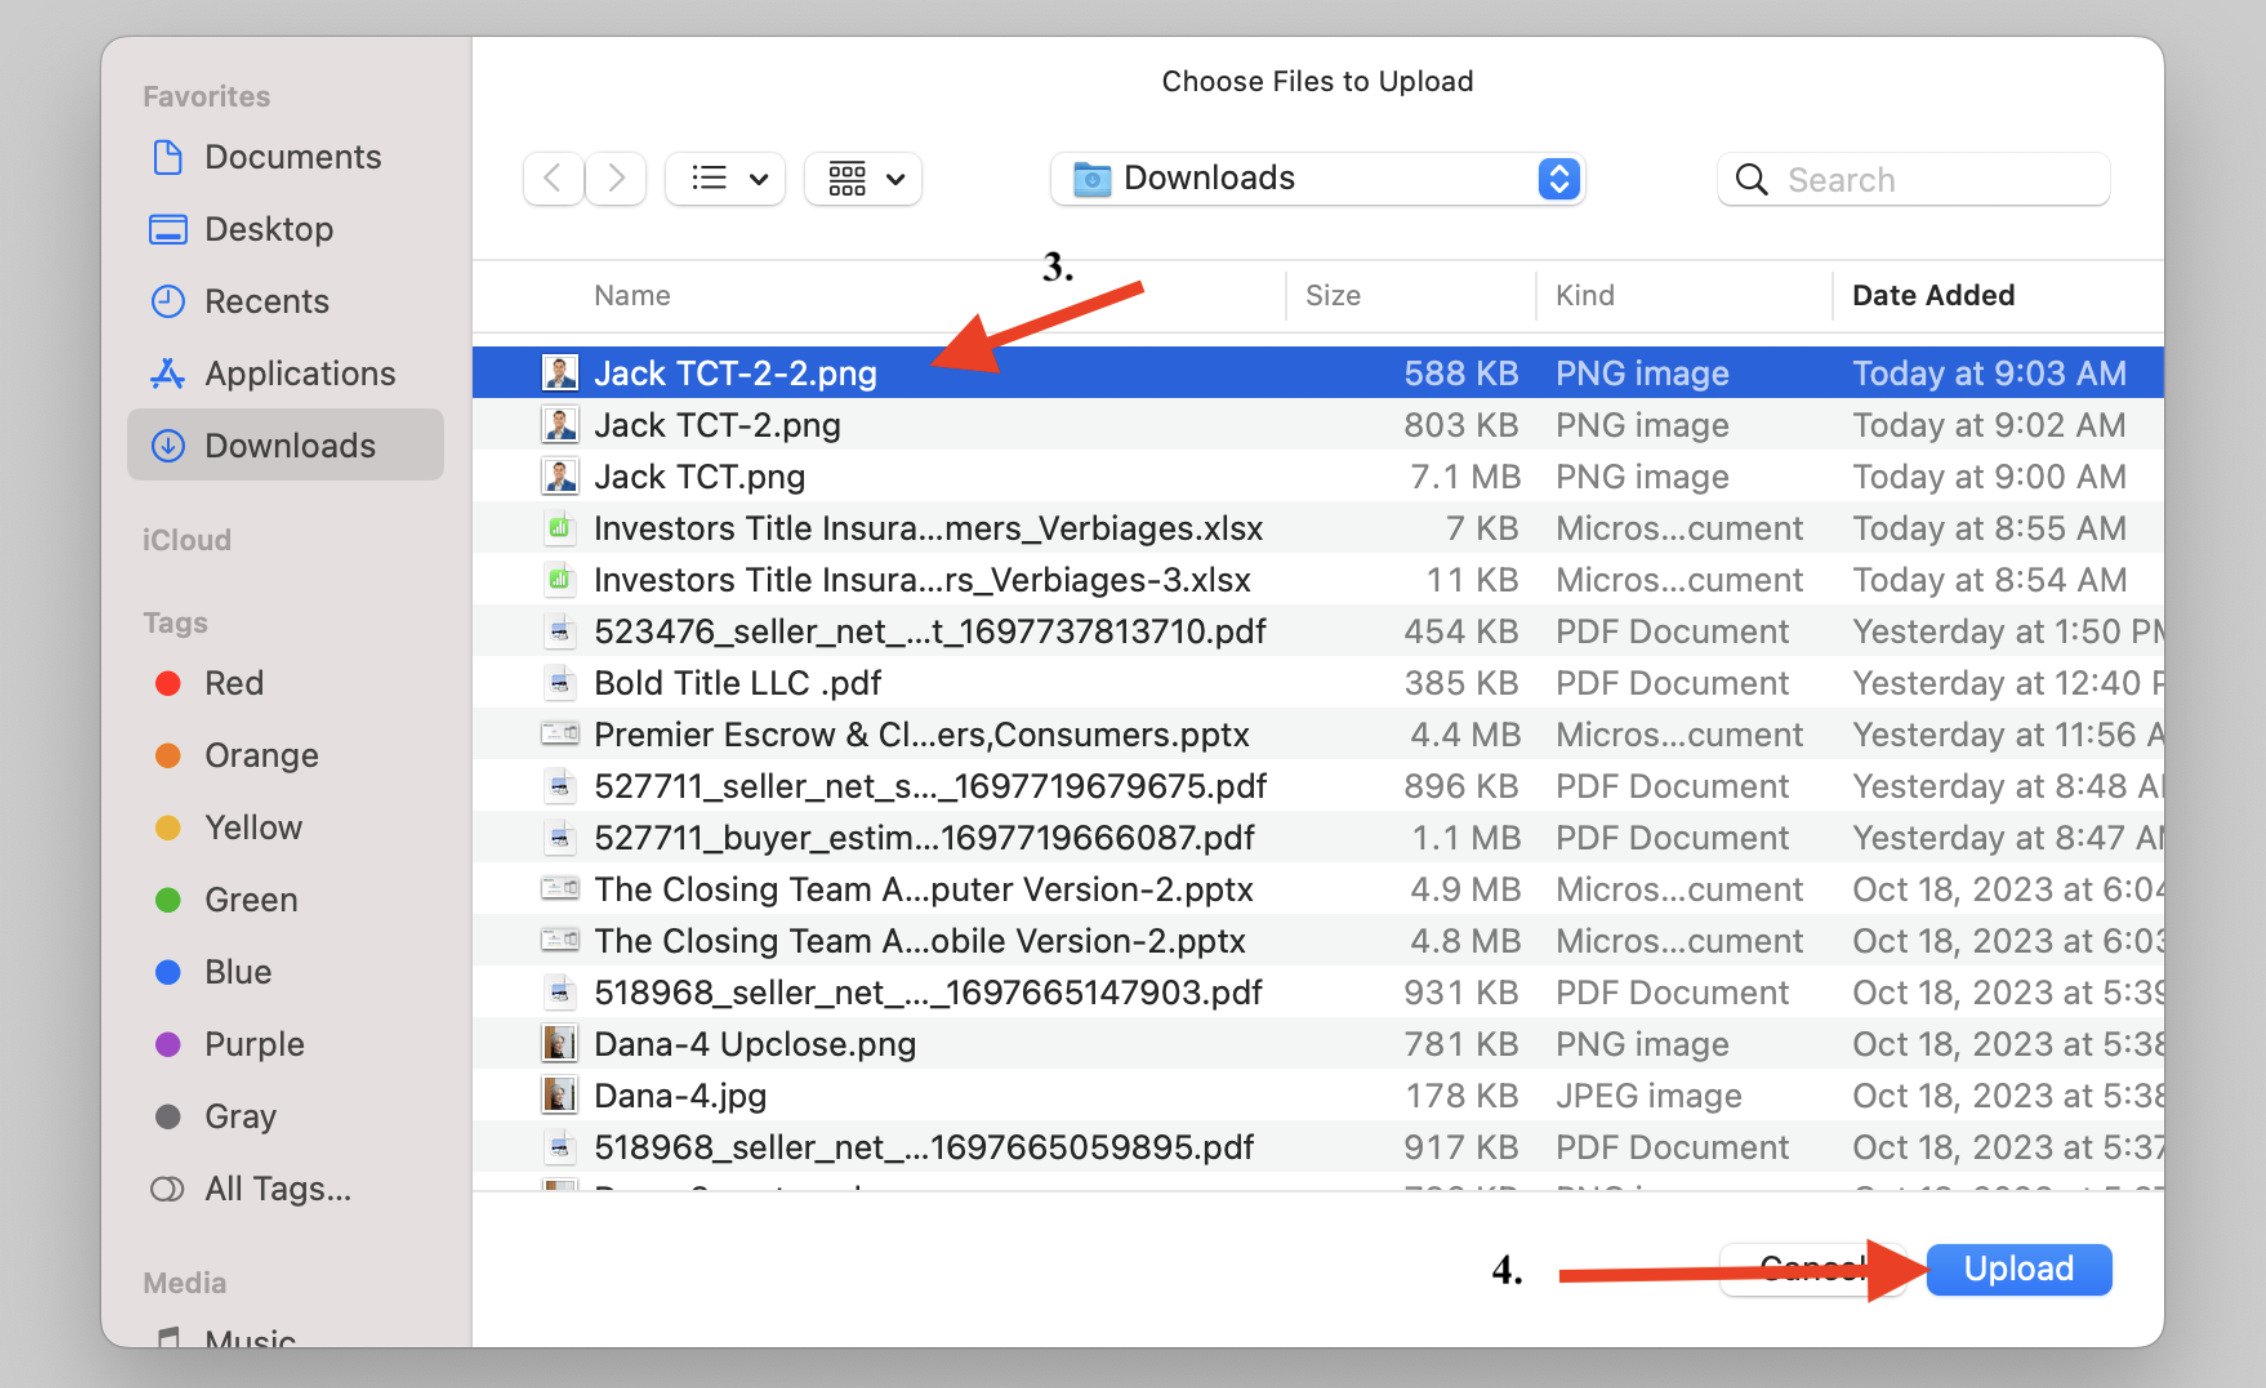Viewport: 2266px width, 1388px height.
Task: Open the grouping options grid dropdown
Action: point(863,179)
